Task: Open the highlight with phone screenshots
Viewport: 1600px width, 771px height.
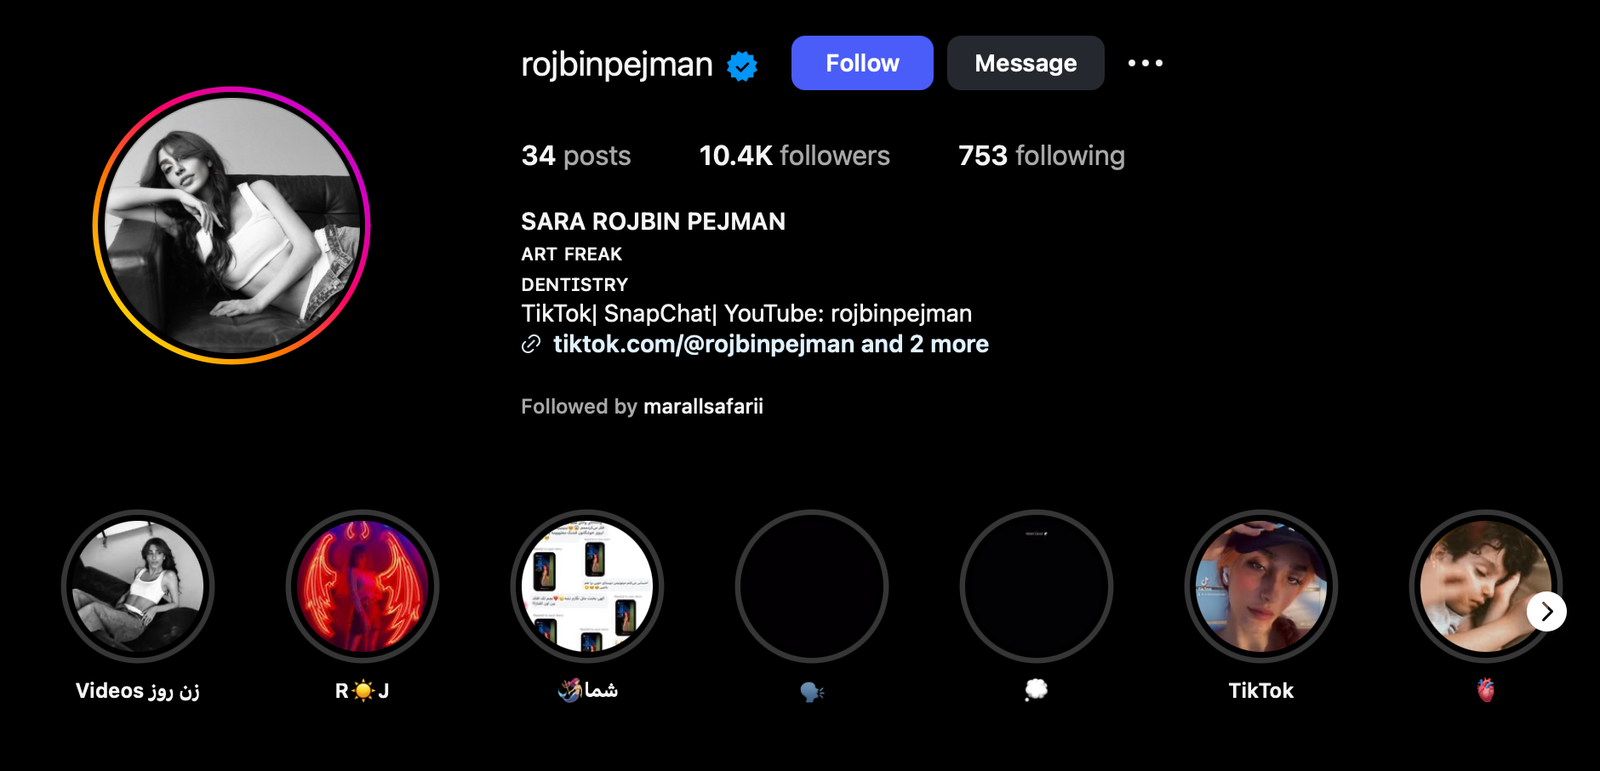Action: [587, 586]
